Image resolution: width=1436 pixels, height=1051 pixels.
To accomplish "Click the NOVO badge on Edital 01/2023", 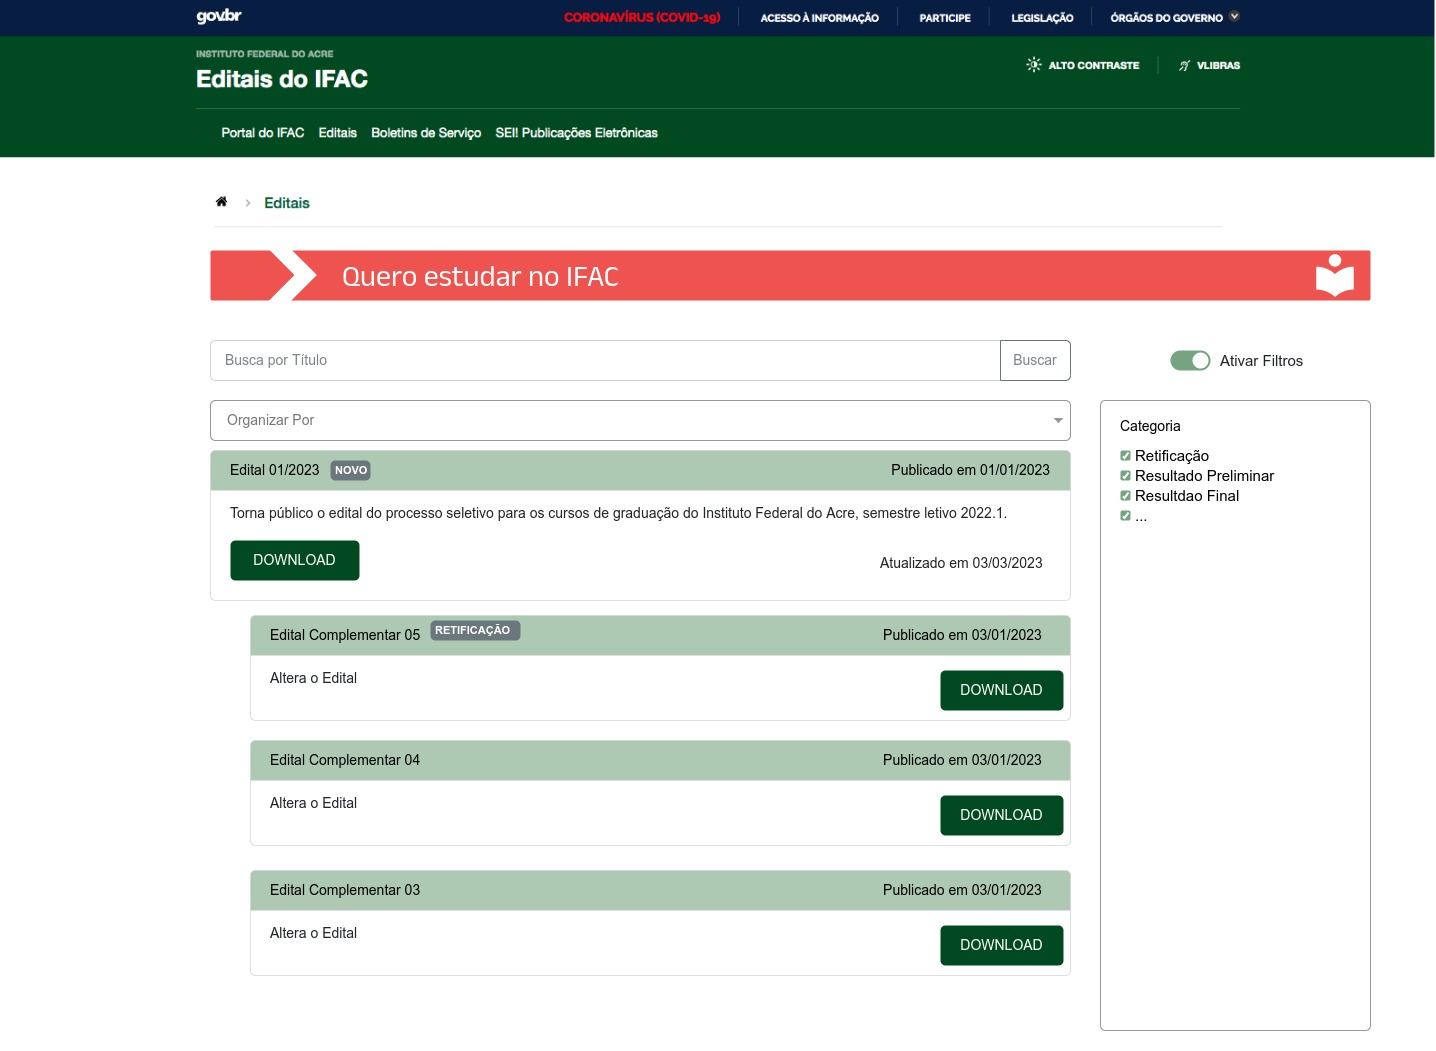I will [x=350, y=470].
